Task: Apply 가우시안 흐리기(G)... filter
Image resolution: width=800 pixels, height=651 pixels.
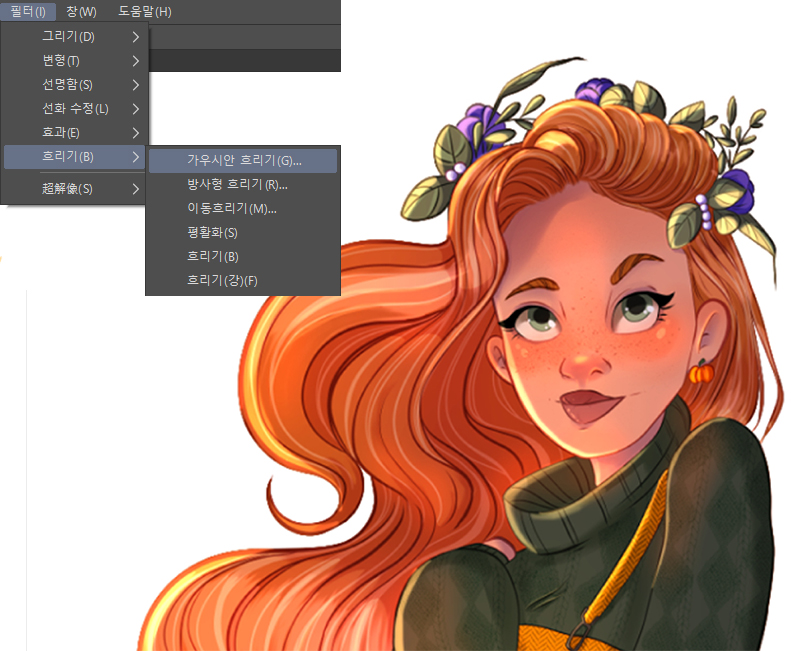Action: tap(243, 160)
